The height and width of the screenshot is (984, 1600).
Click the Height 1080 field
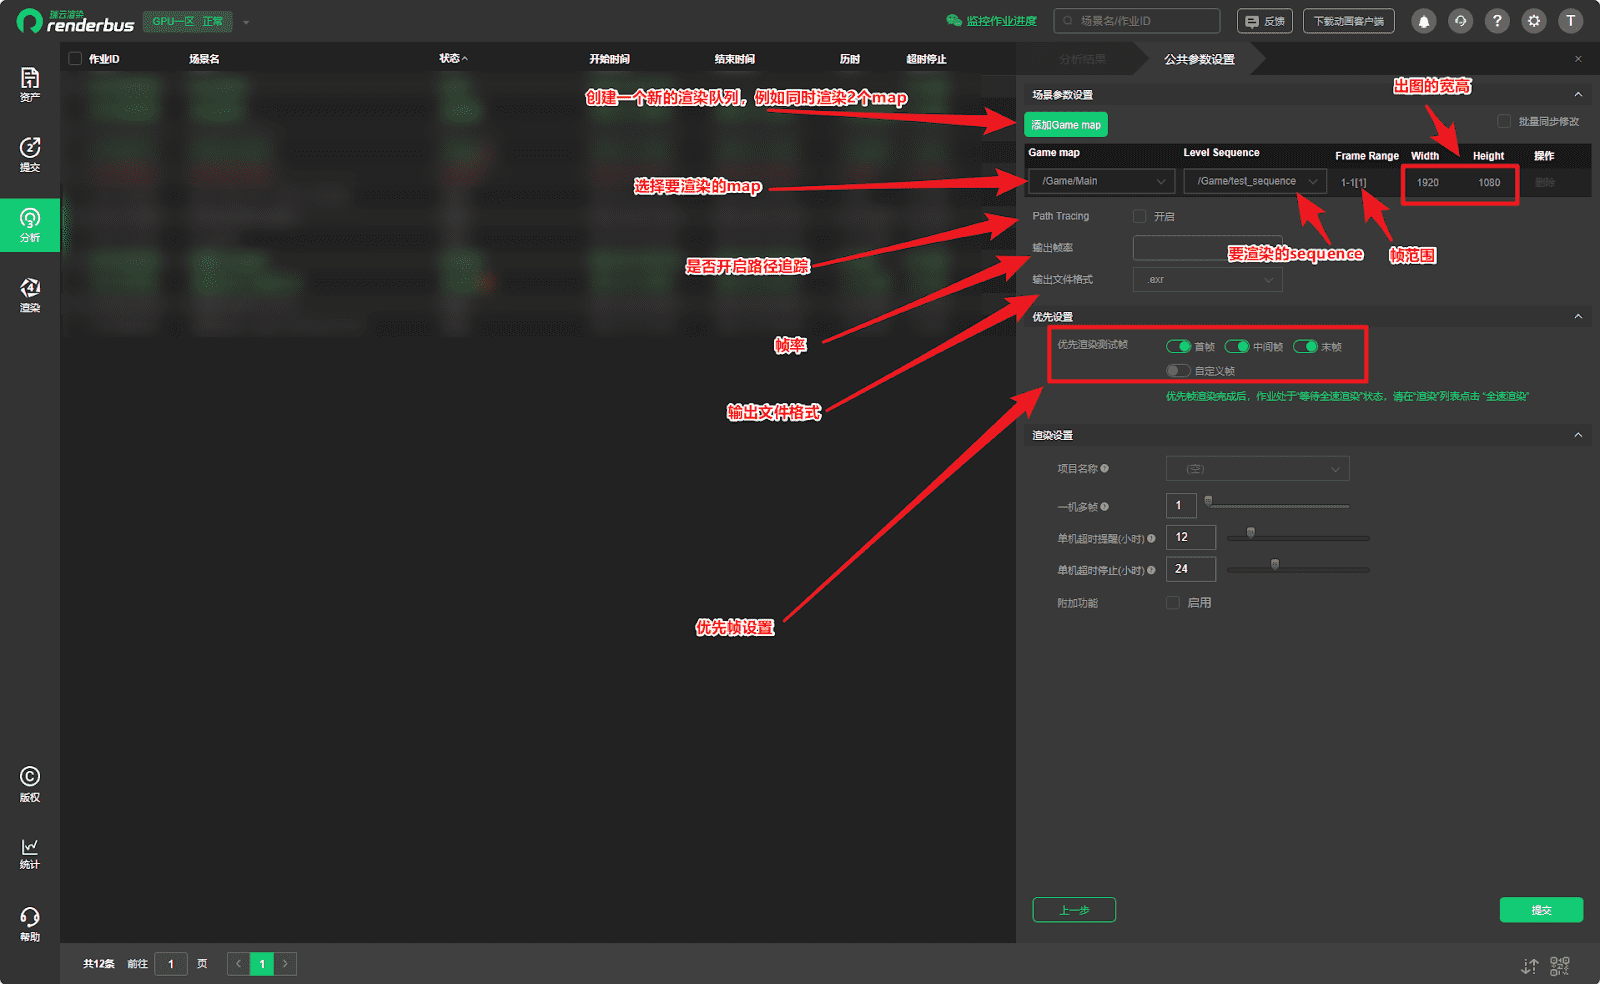tap(1489, 182)
